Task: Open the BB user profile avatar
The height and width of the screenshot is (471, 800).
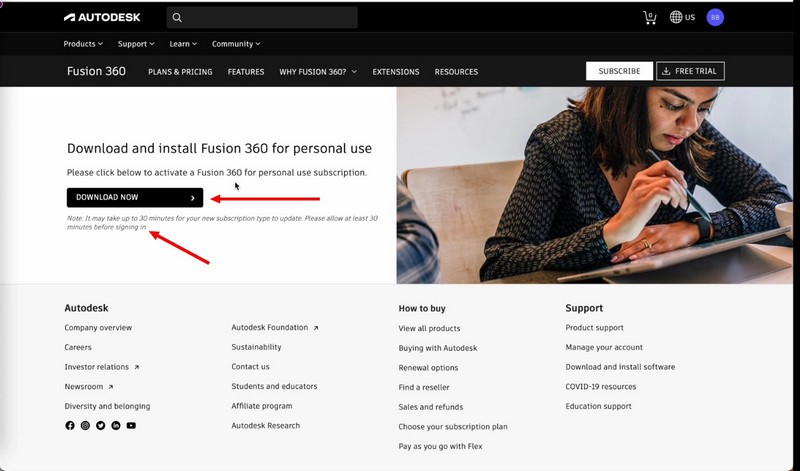Action: (x=714, y=17)
